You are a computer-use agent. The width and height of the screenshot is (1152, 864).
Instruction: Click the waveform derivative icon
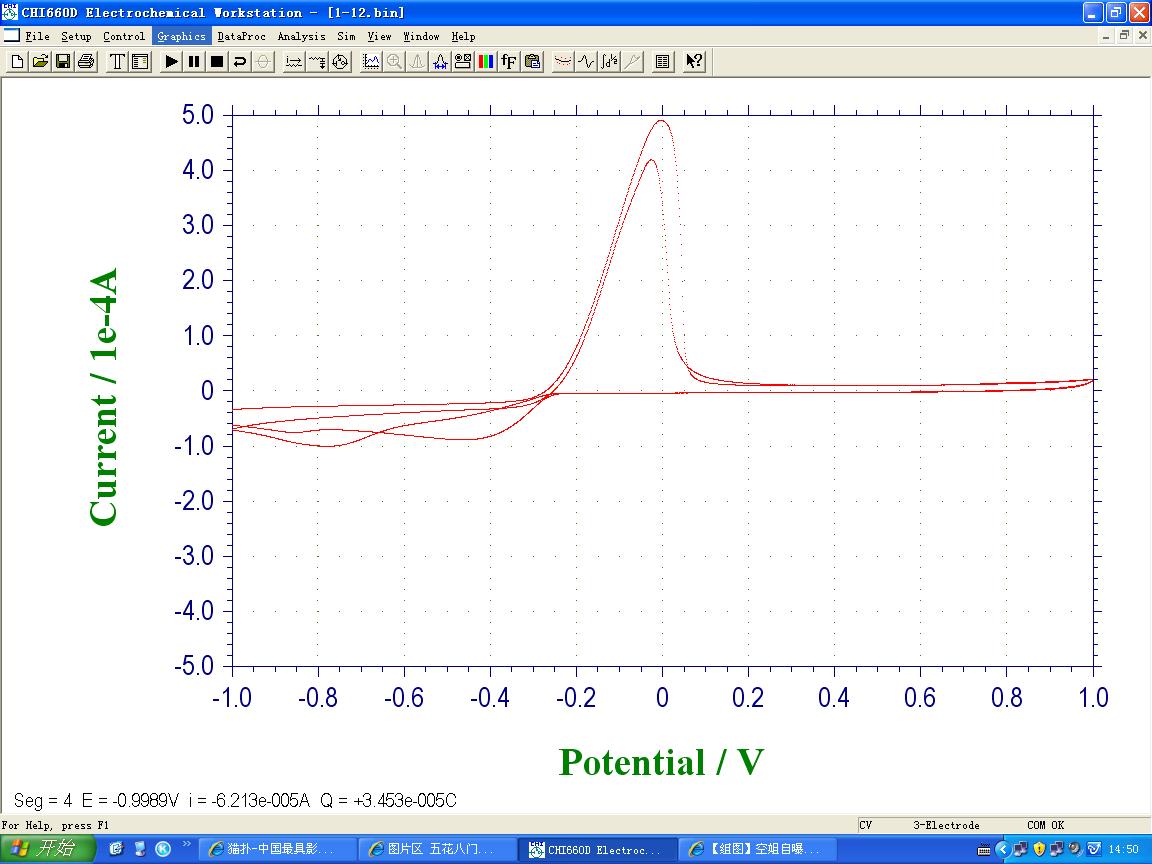click(x=586, y=62)
